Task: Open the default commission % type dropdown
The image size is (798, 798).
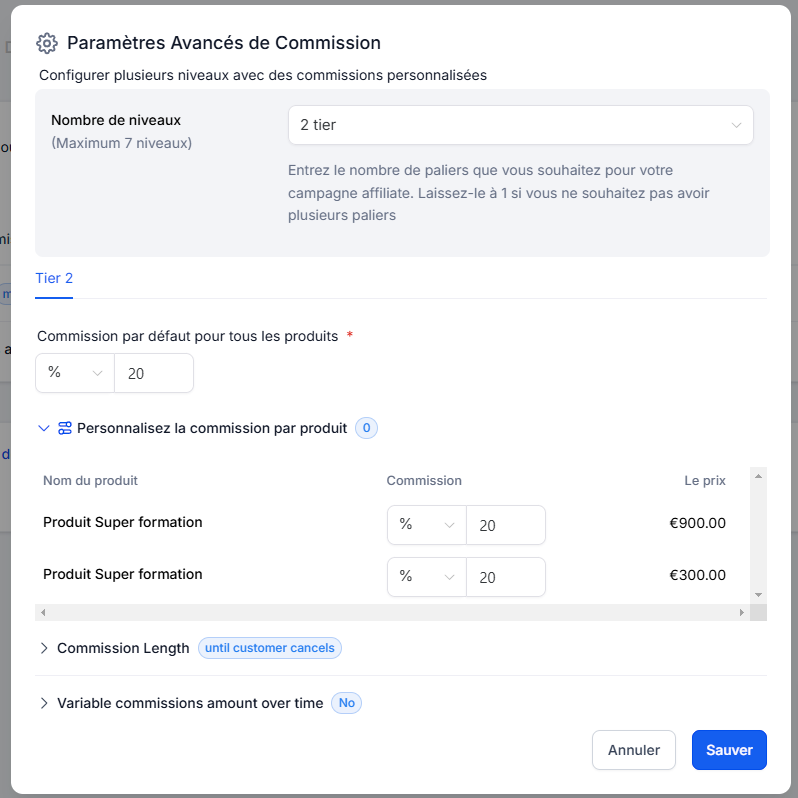Action: [x=75, y=373]
